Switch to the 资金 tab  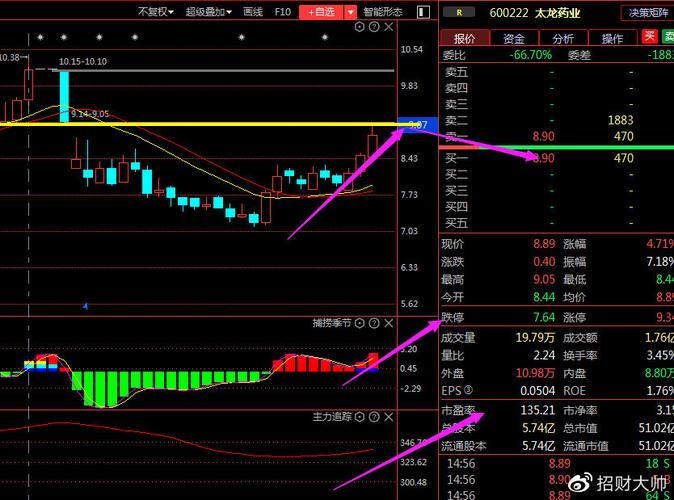(514, 38)
